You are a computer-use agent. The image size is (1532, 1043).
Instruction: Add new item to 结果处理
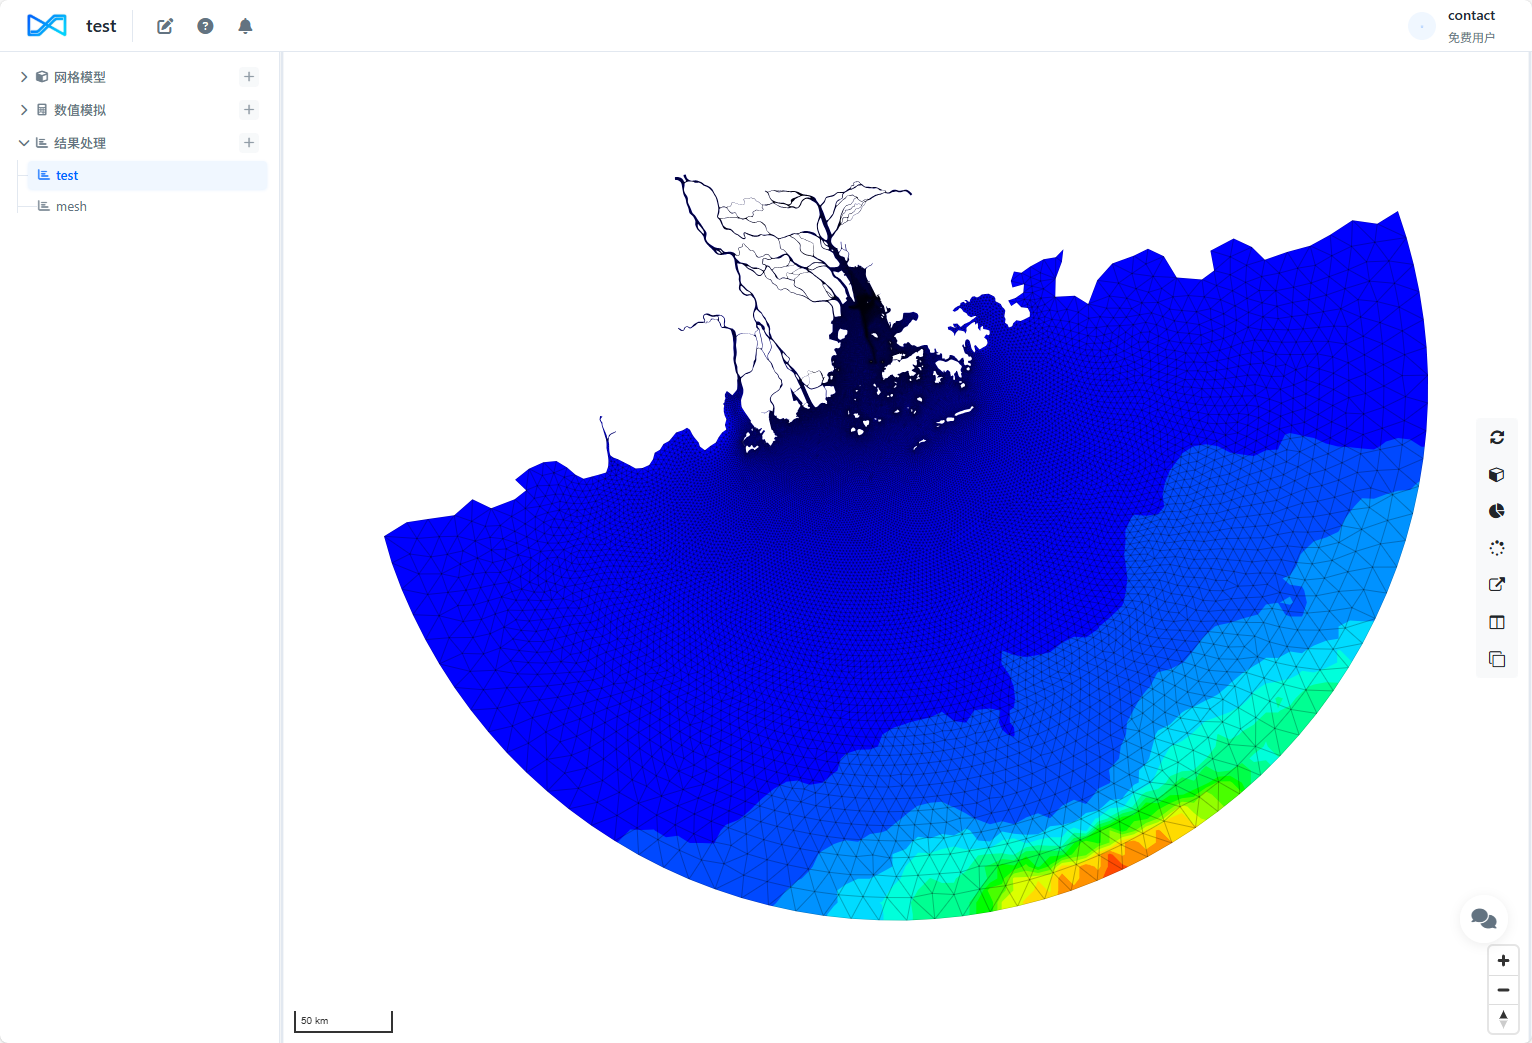click(249, 143)
